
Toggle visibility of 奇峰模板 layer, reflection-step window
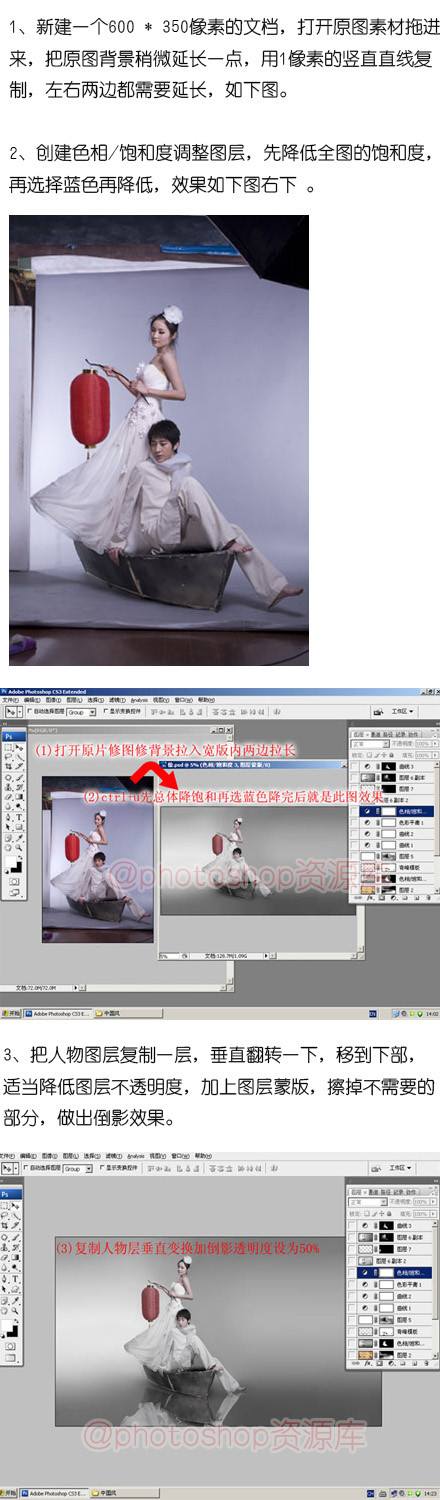(351, 1331)
